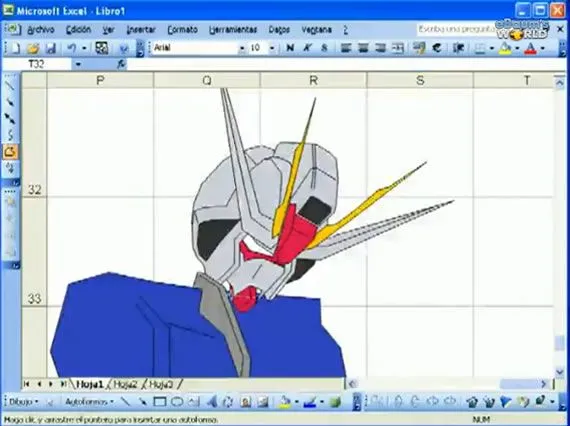The height and width of the screenshot is (426, 570).
Task: Open the Insertar menu
Action: point(141,30)
